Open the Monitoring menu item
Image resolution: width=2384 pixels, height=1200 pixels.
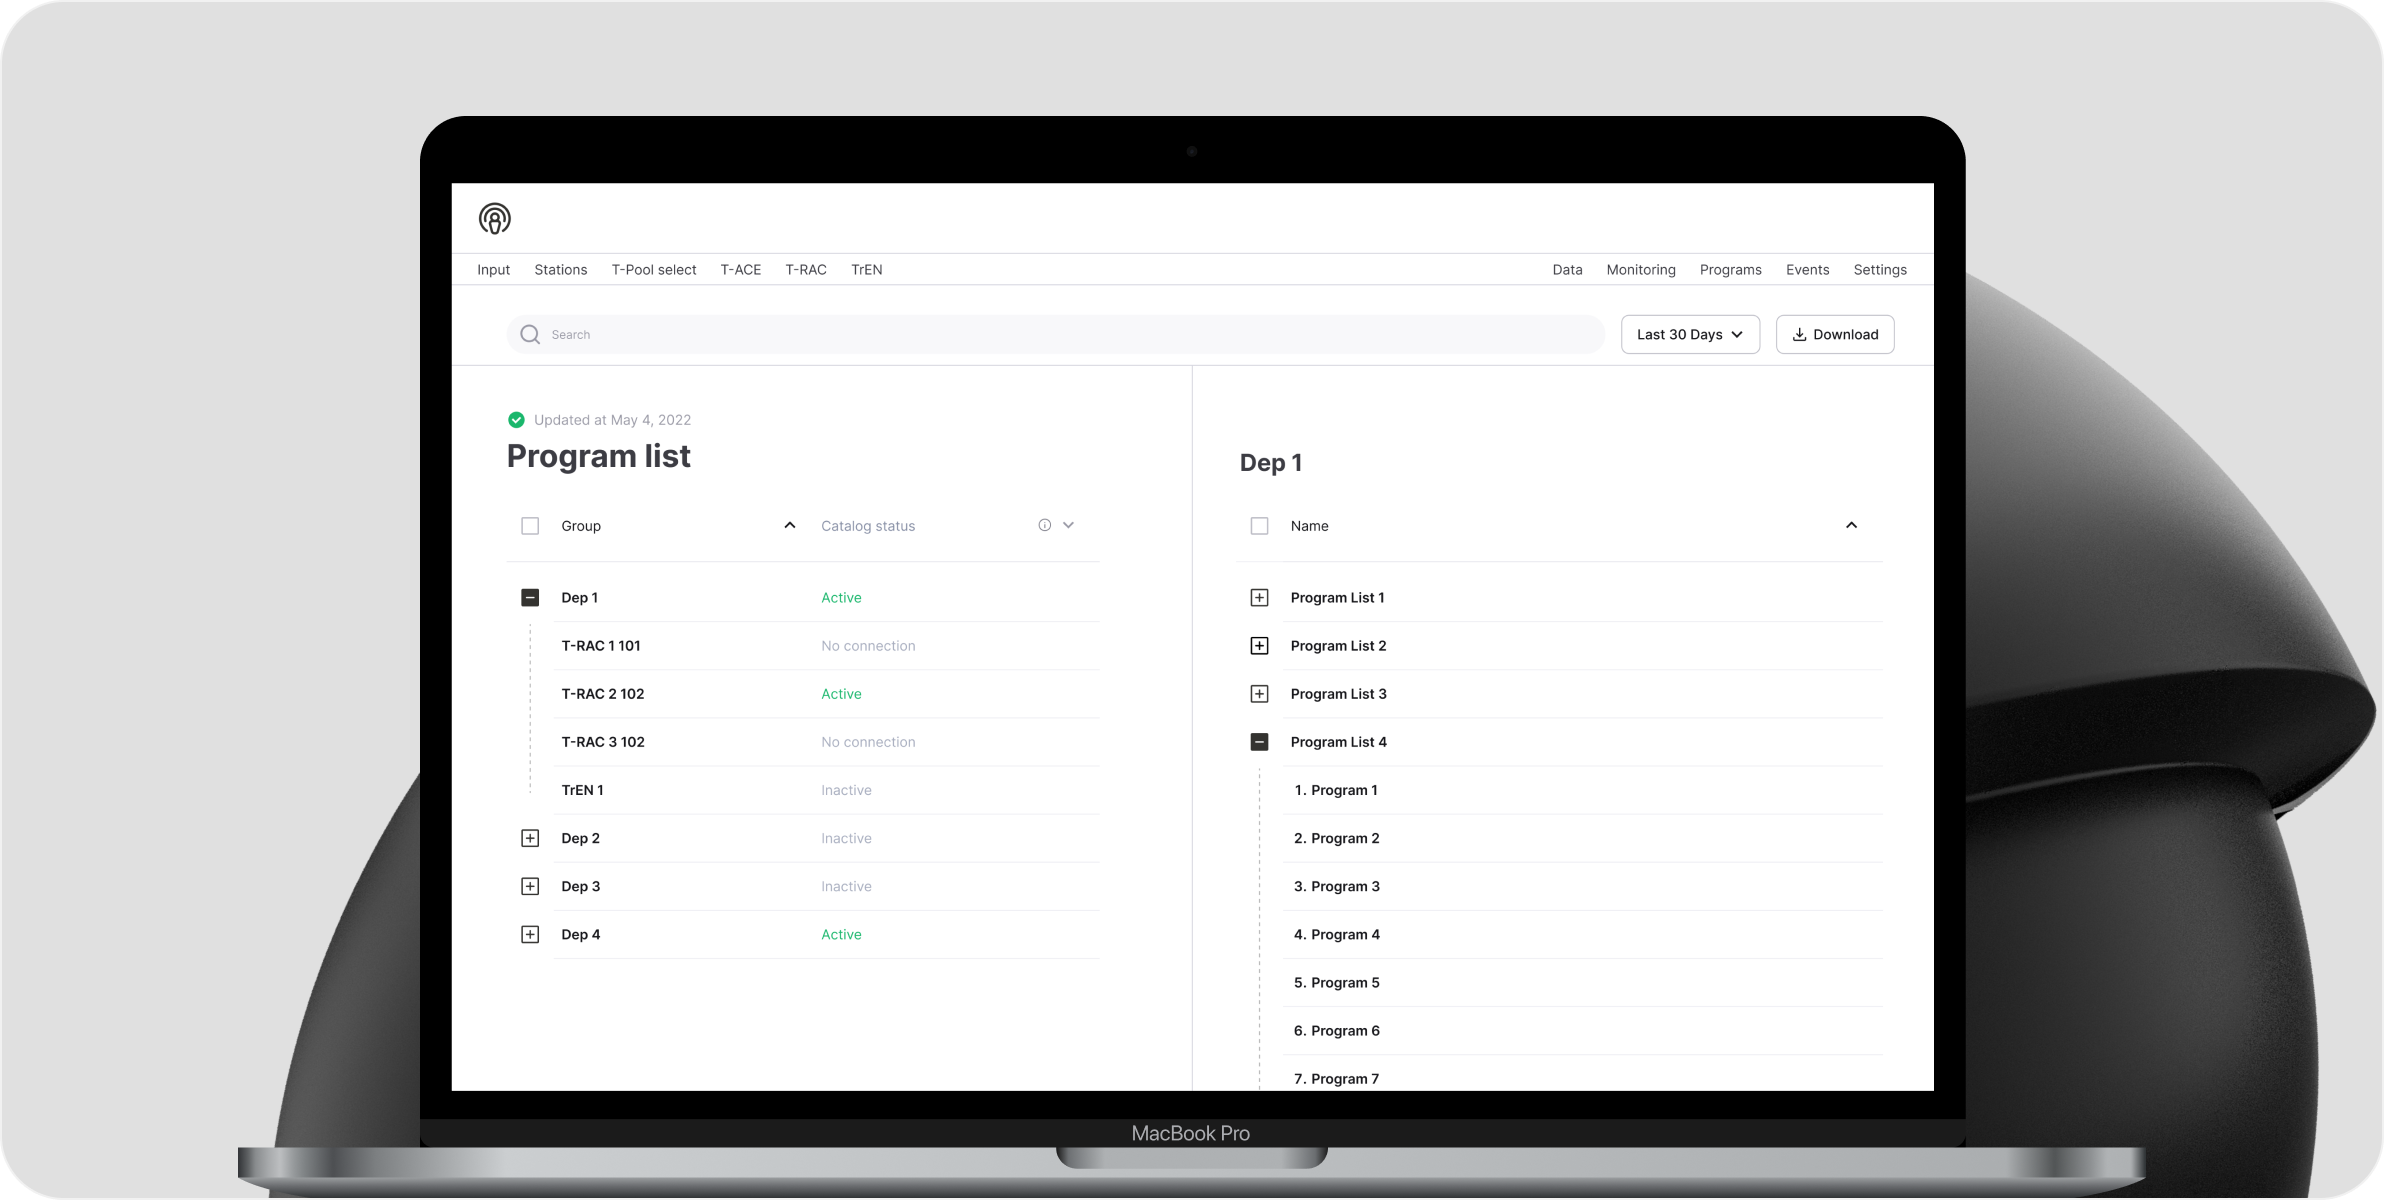pos(1640,270)
